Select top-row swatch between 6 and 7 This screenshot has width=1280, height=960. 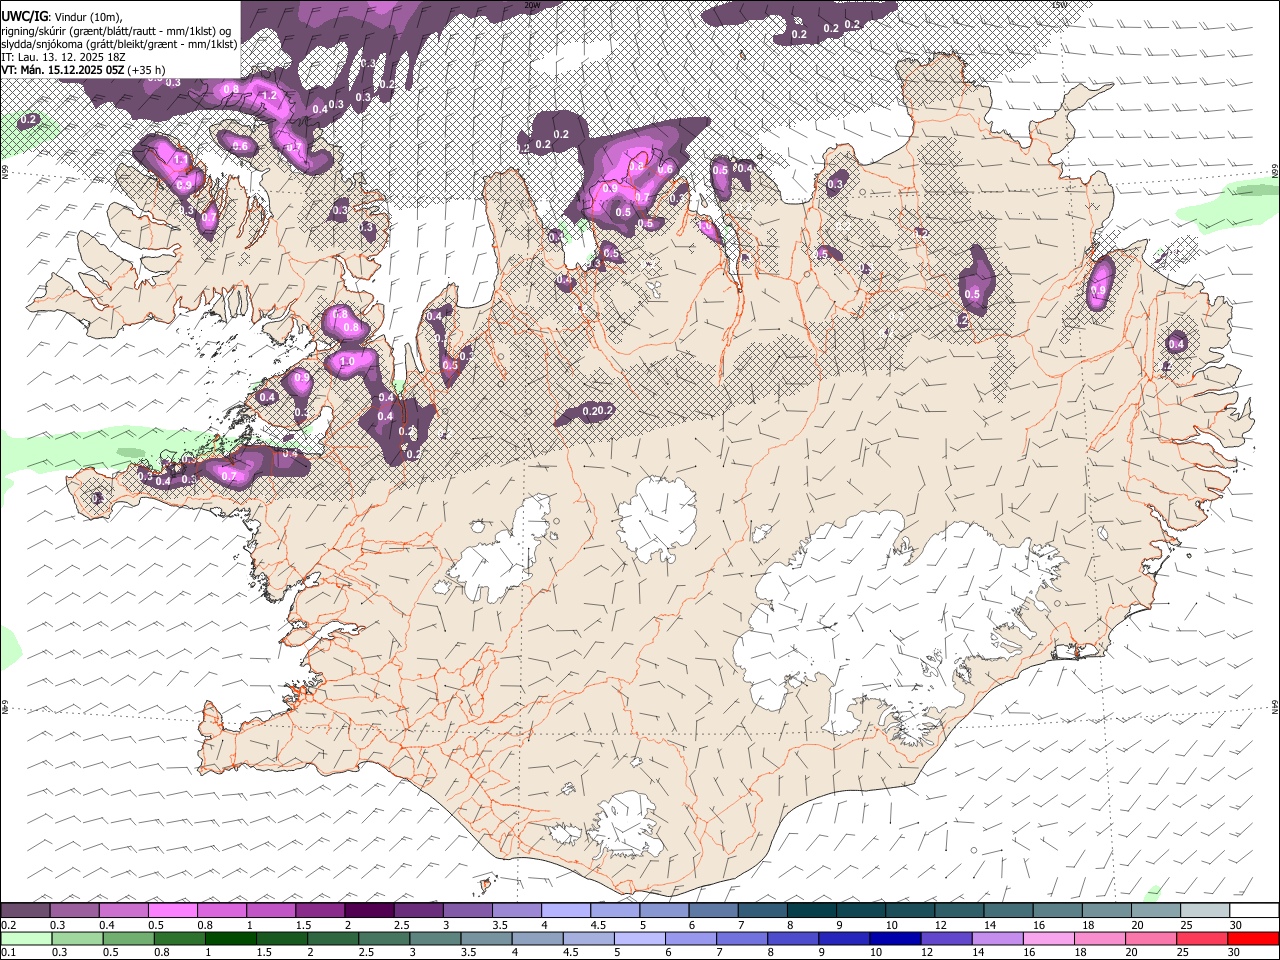point(713,910)
